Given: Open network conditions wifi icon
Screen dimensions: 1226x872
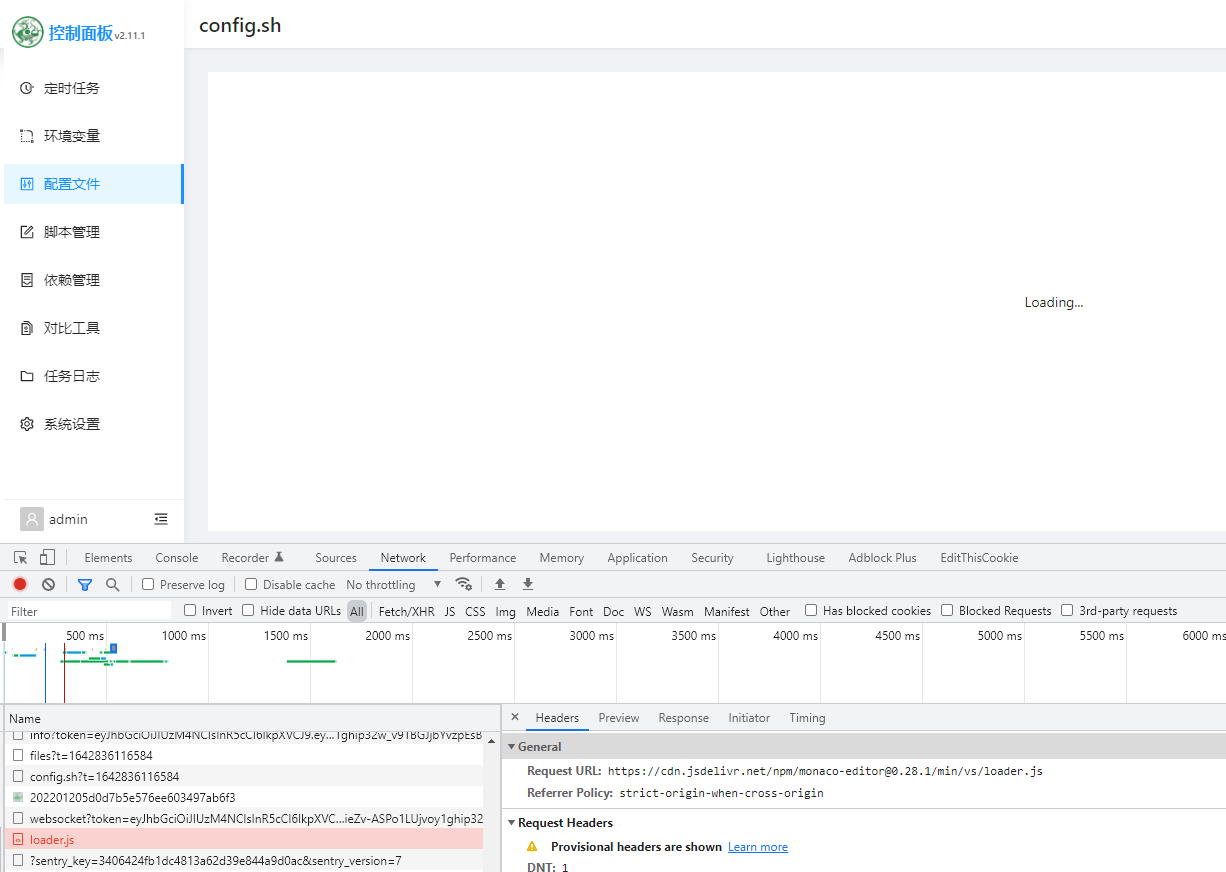Looking at the screenshot, I should (x=463, y=584).
